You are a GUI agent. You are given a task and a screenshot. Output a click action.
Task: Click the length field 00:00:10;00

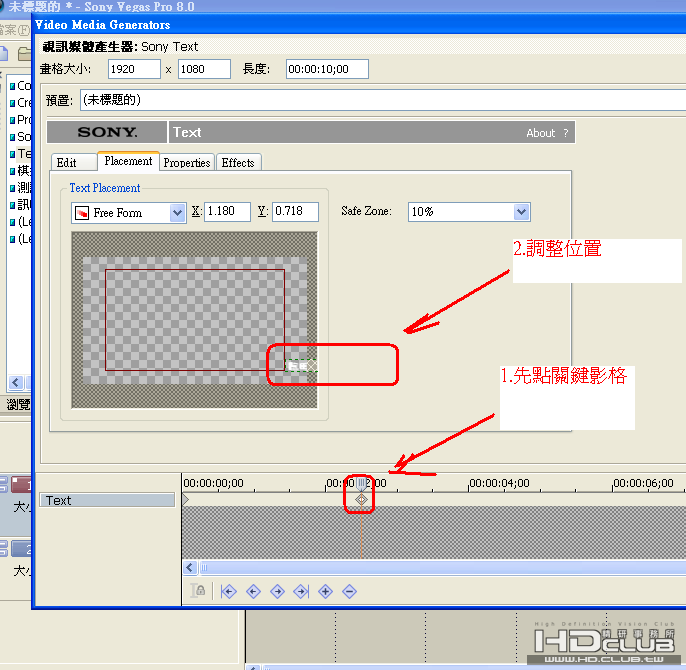pyautogui.click(x=327, y=69)
